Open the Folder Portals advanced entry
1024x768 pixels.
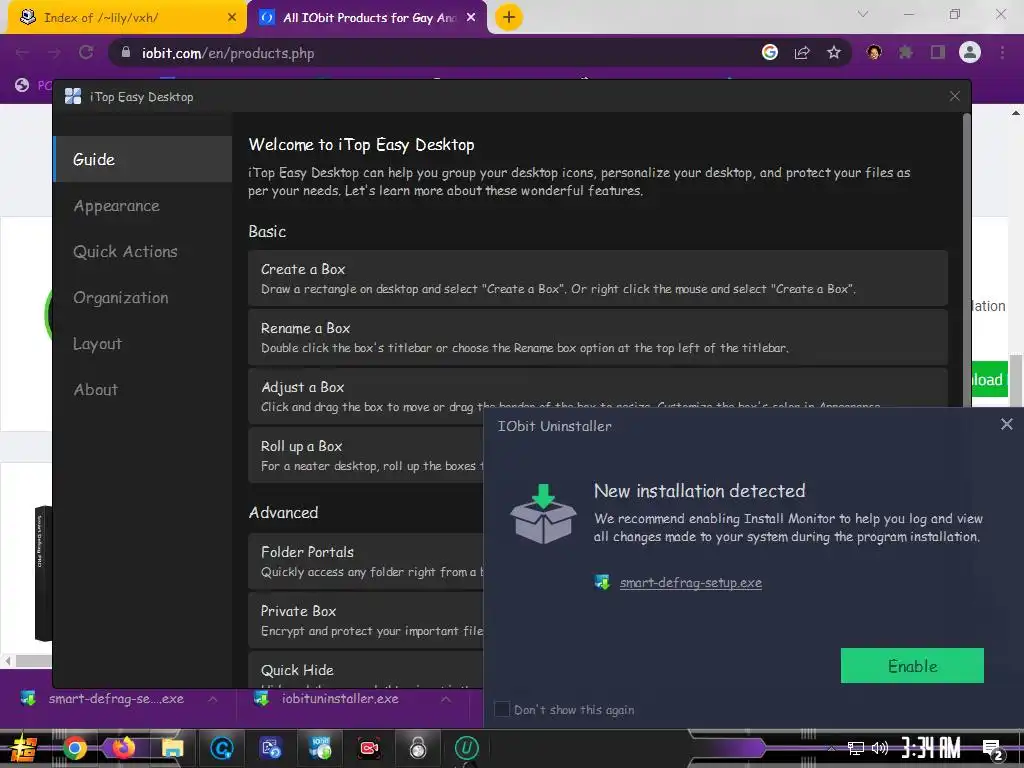tap(365, 561)
